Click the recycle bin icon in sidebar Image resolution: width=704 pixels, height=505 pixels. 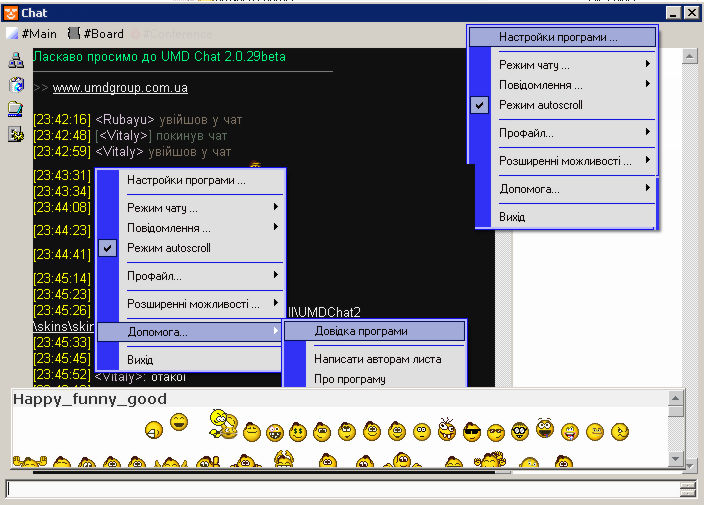[15, 85]
